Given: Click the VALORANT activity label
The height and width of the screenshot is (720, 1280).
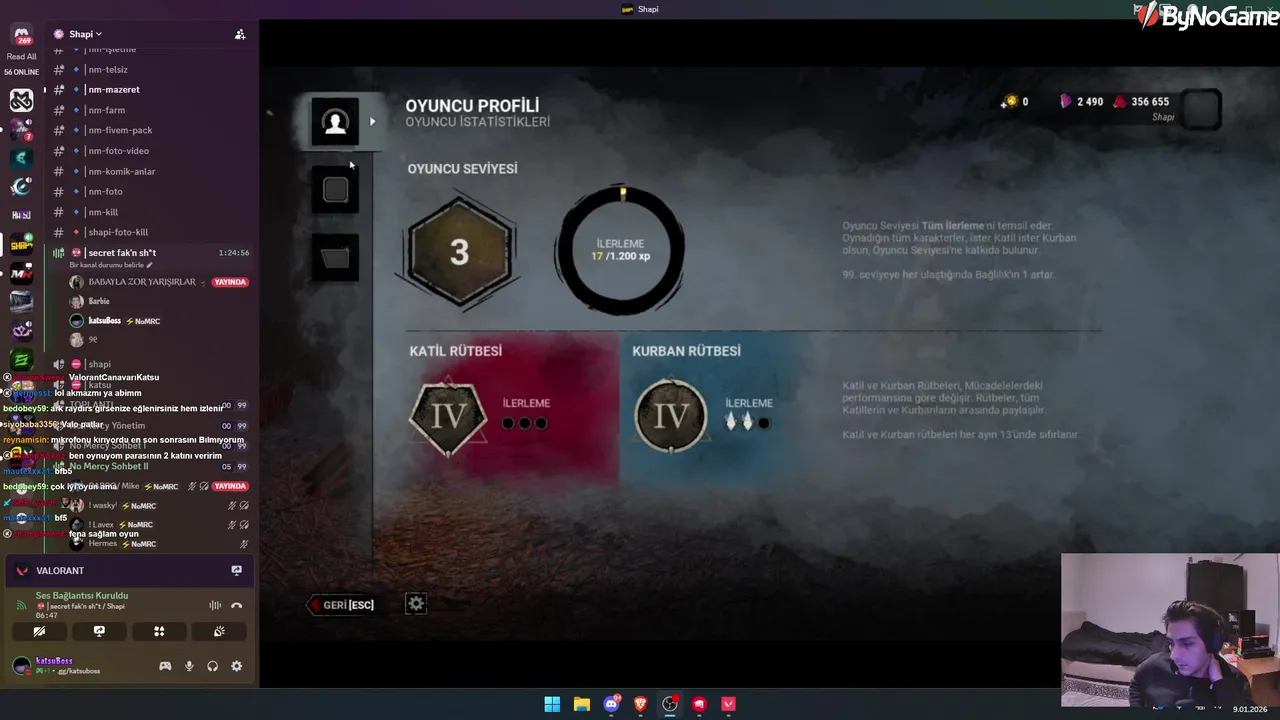Looking at the screenshot, I should coord(60,571).
